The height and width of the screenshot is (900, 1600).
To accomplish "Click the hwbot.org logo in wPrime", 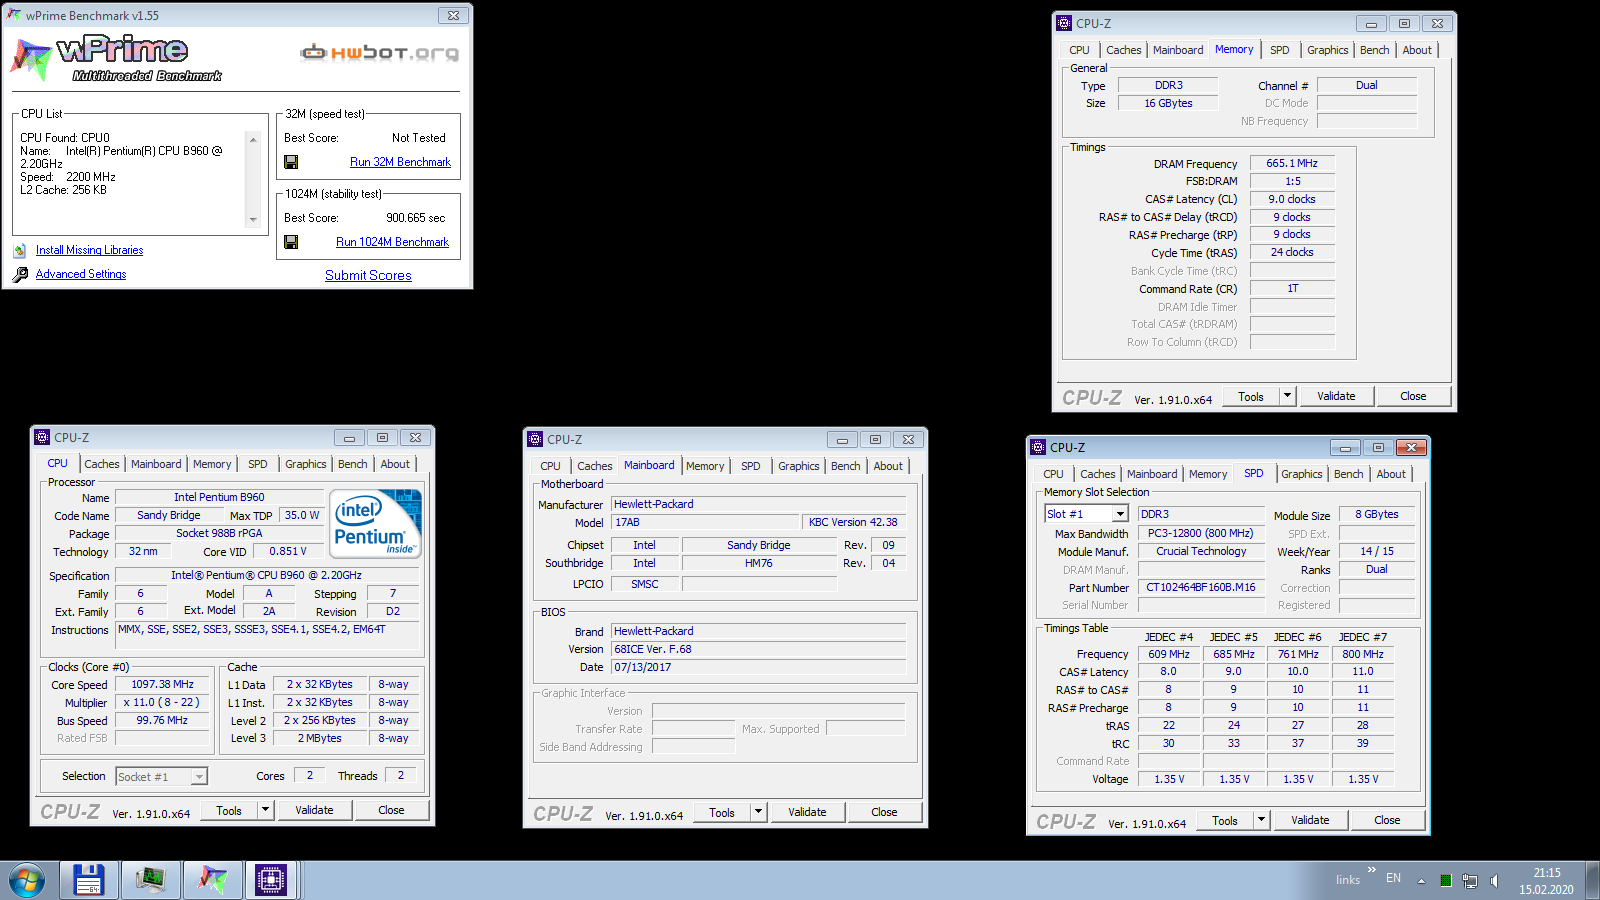I will (380, 52).
